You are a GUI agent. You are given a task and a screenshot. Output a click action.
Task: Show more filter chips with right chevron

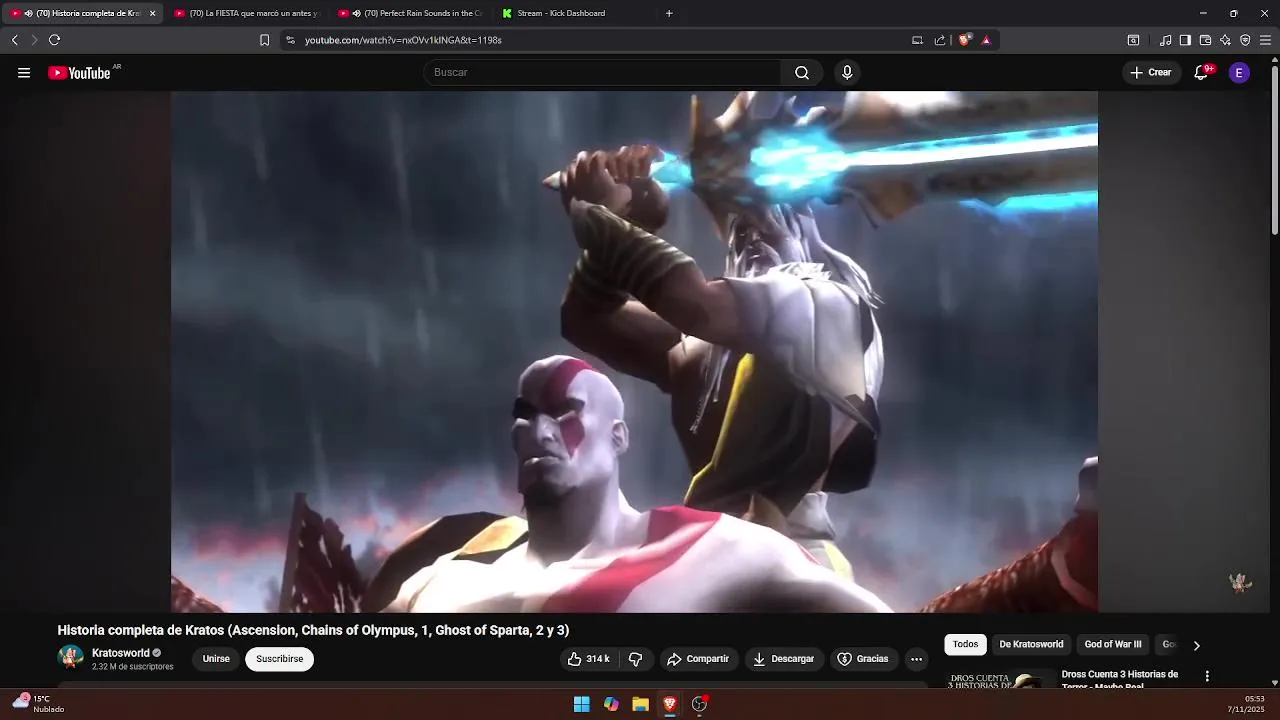(1196, 645)
